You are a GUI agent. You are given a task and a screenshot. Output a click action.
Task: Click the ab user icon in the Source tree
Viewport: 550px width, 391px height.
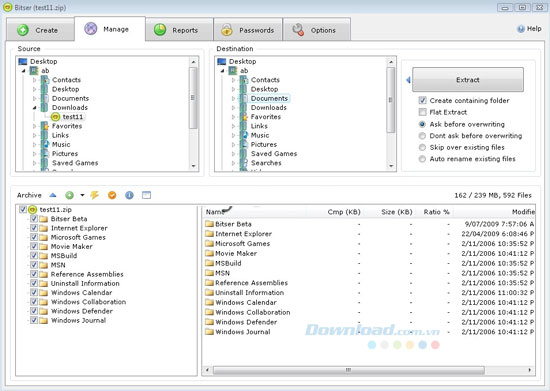point(34,71)
